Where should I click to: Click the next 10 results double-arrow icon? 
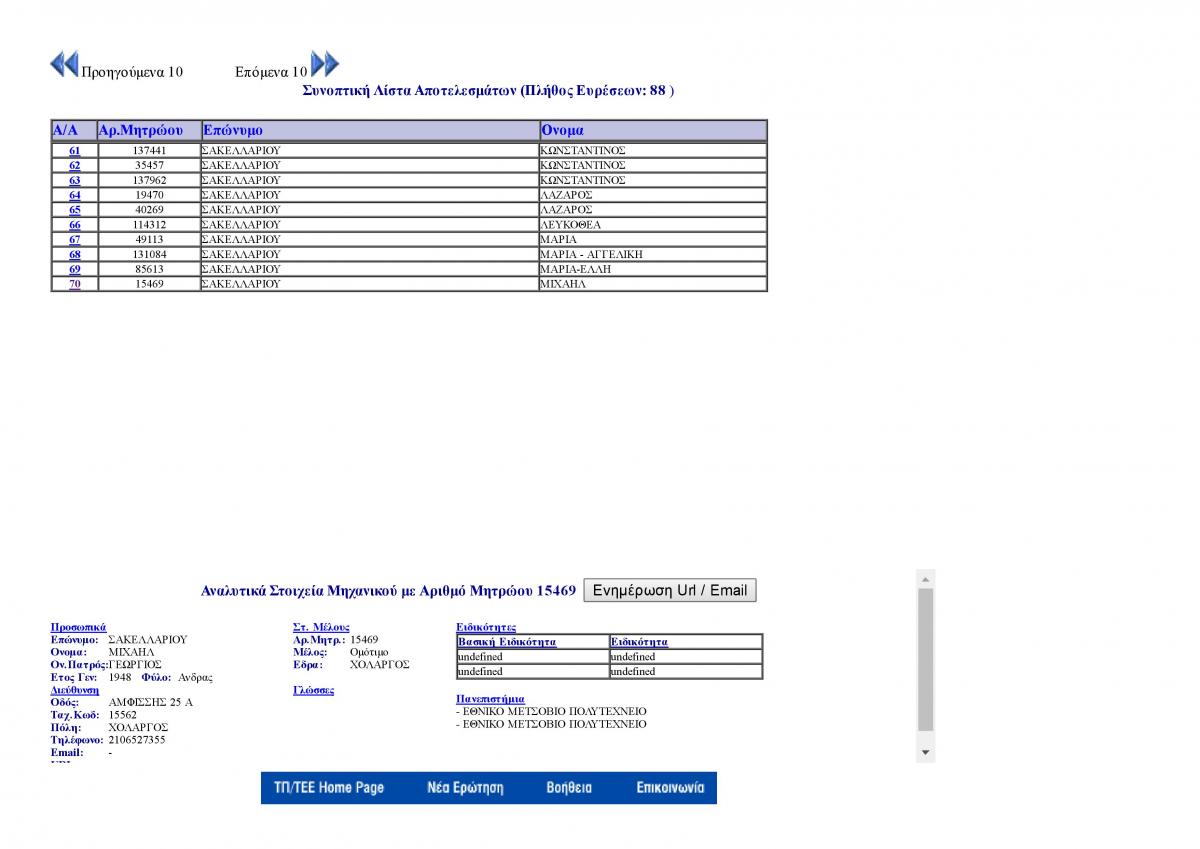point(325,64)
